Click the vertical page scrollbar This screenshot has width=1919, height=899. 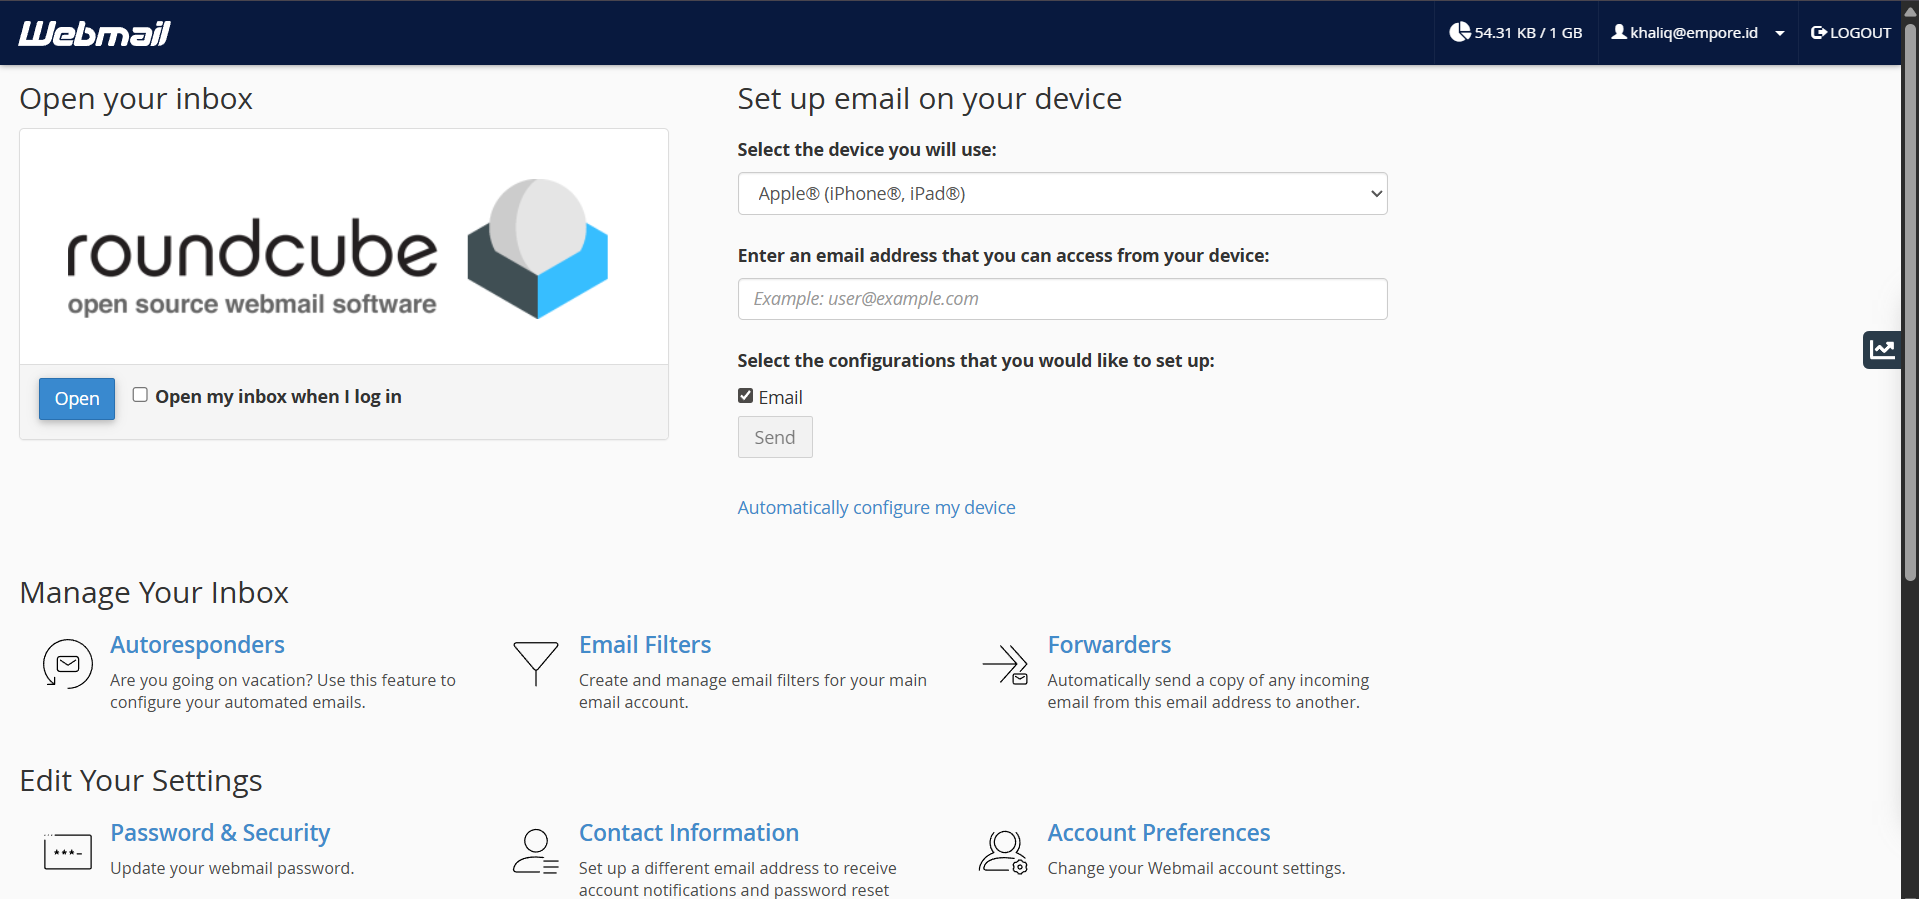1910,300
